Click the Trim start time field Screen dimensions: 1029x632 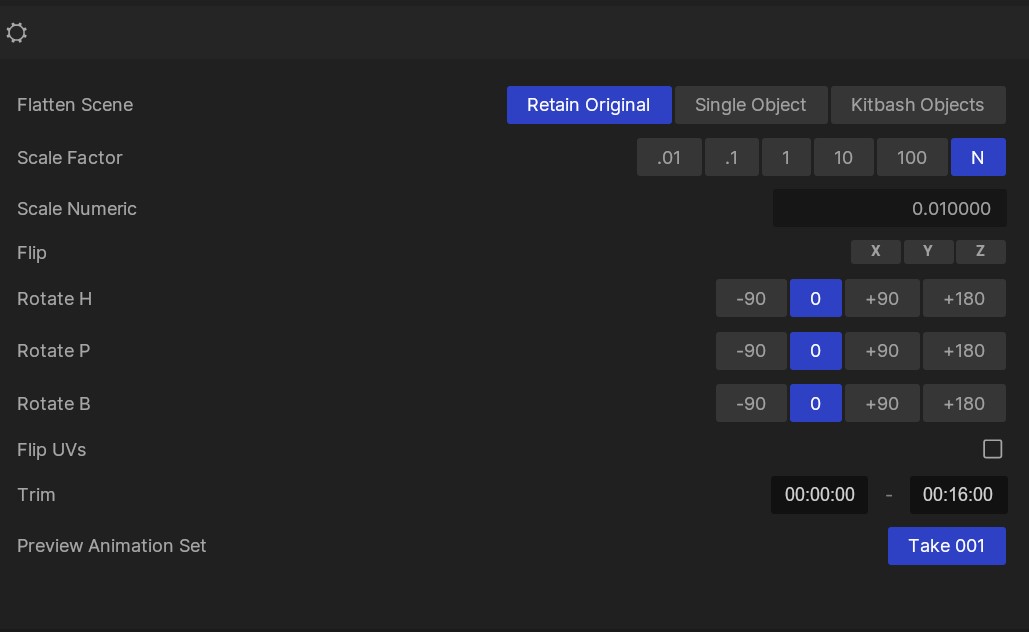[819, 495]
